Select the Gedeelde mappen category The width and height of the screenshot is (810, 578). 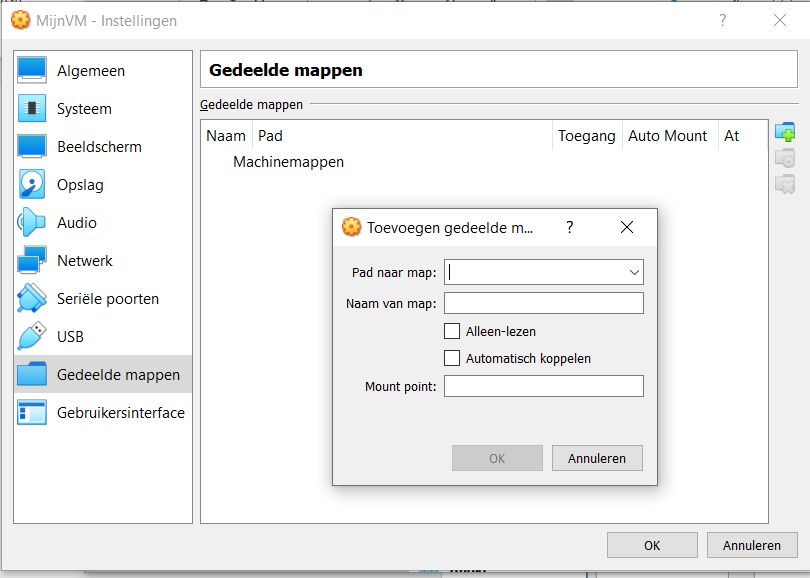[x=118, y=375]
